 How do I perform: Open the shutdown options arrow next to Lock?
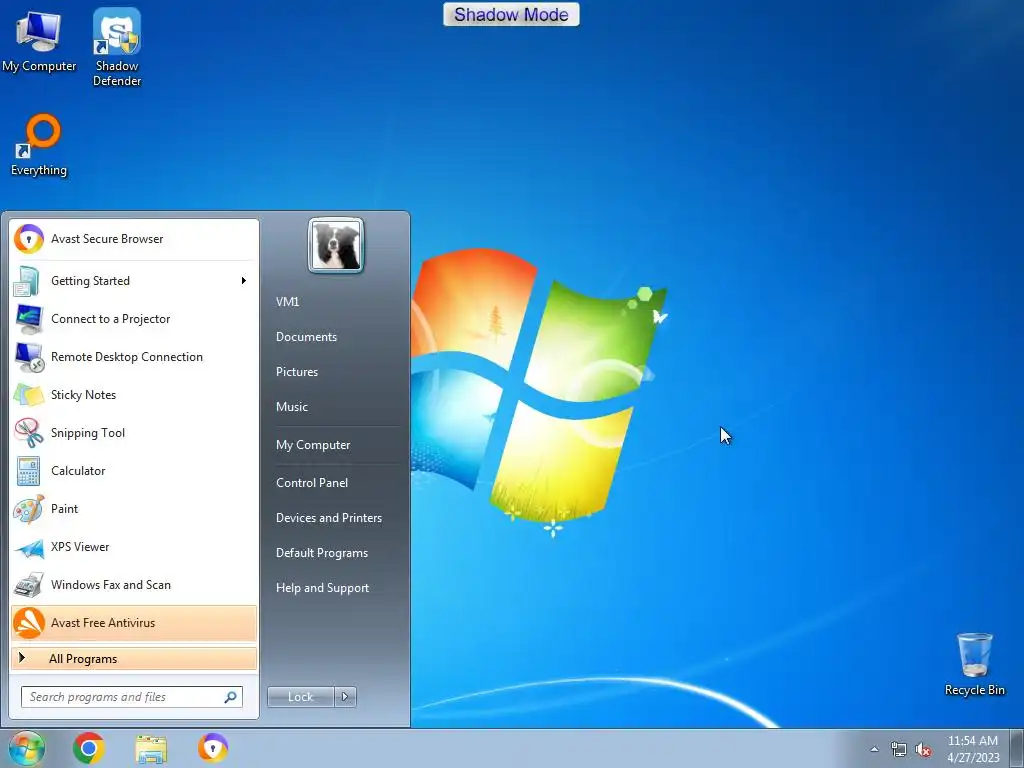[345, 697]
